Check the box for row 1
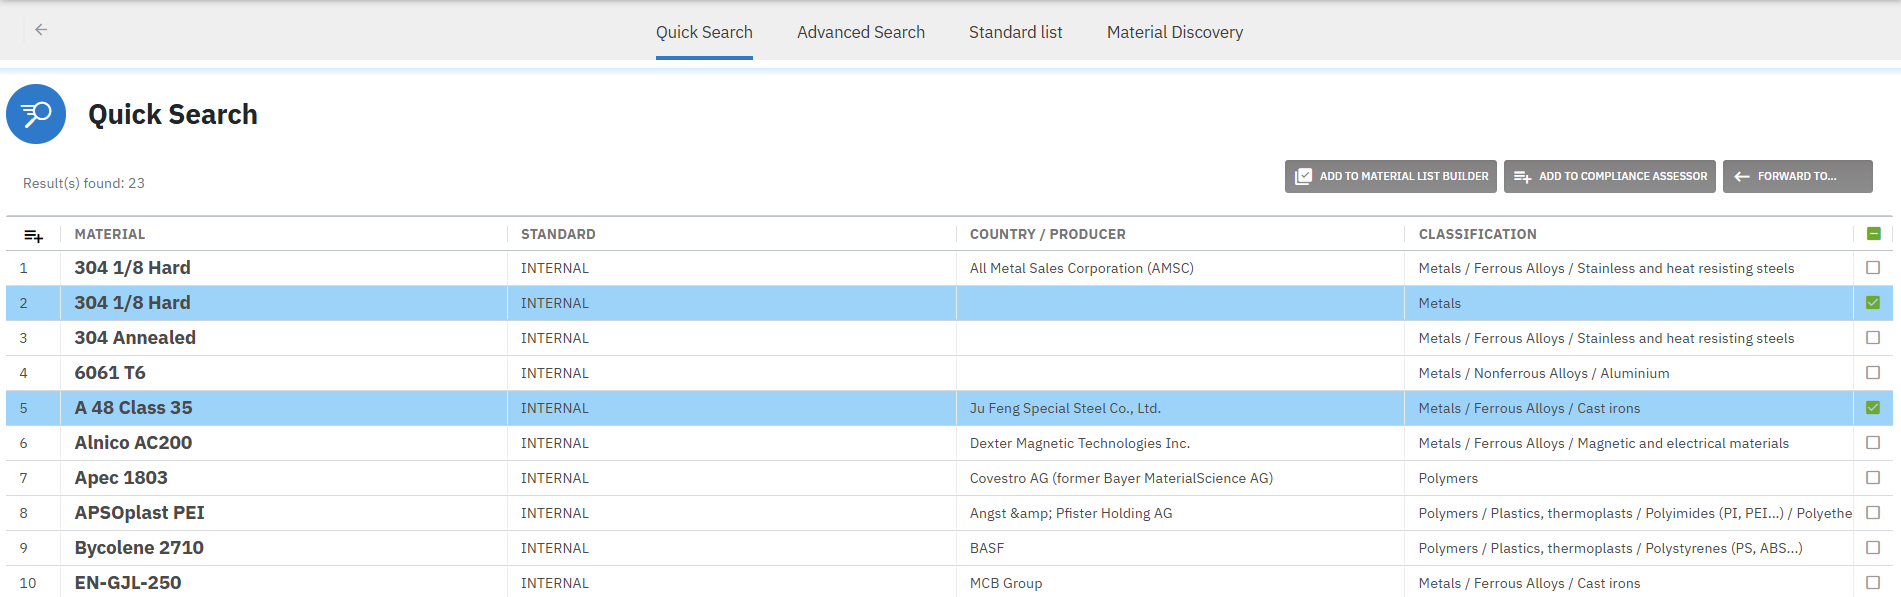This screenshot has height=597, width=1901. (1873, 268)
